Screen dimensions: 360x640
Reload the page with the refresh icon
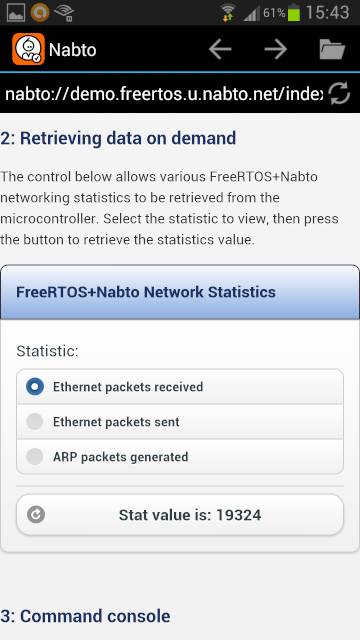pos(340,93)
